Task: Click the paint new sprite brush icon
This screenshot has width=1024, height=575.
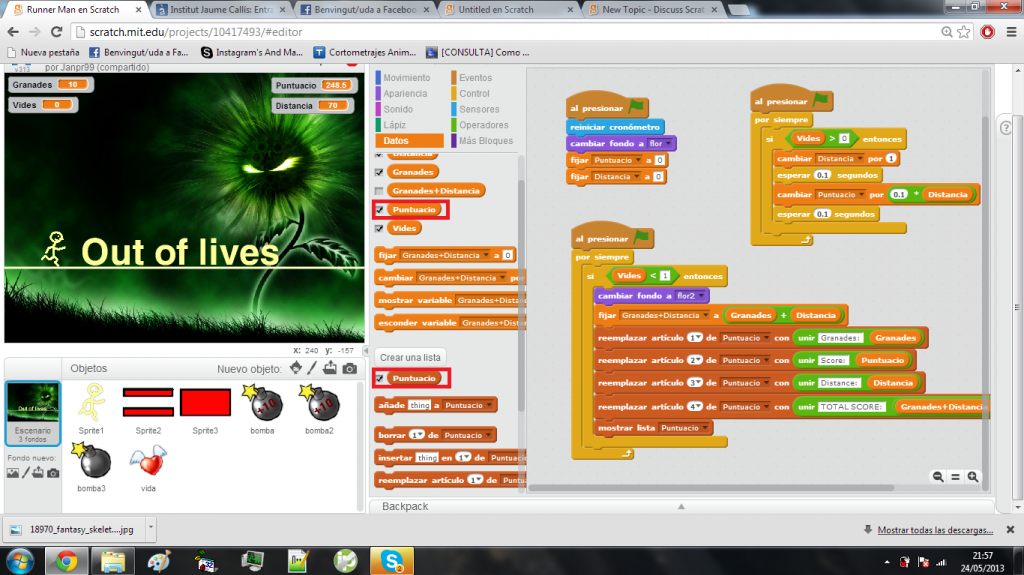Action: coord(312,369)
